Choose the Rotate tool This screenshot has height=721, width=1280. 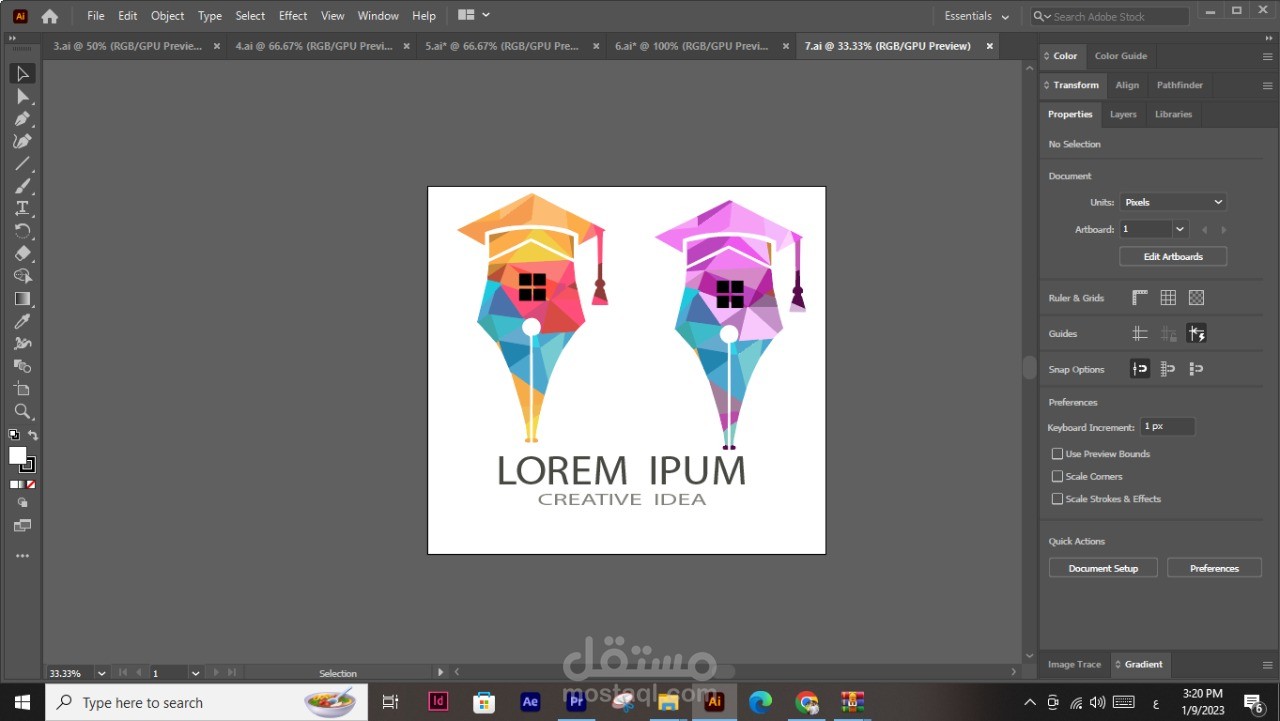tap(22, 231)
